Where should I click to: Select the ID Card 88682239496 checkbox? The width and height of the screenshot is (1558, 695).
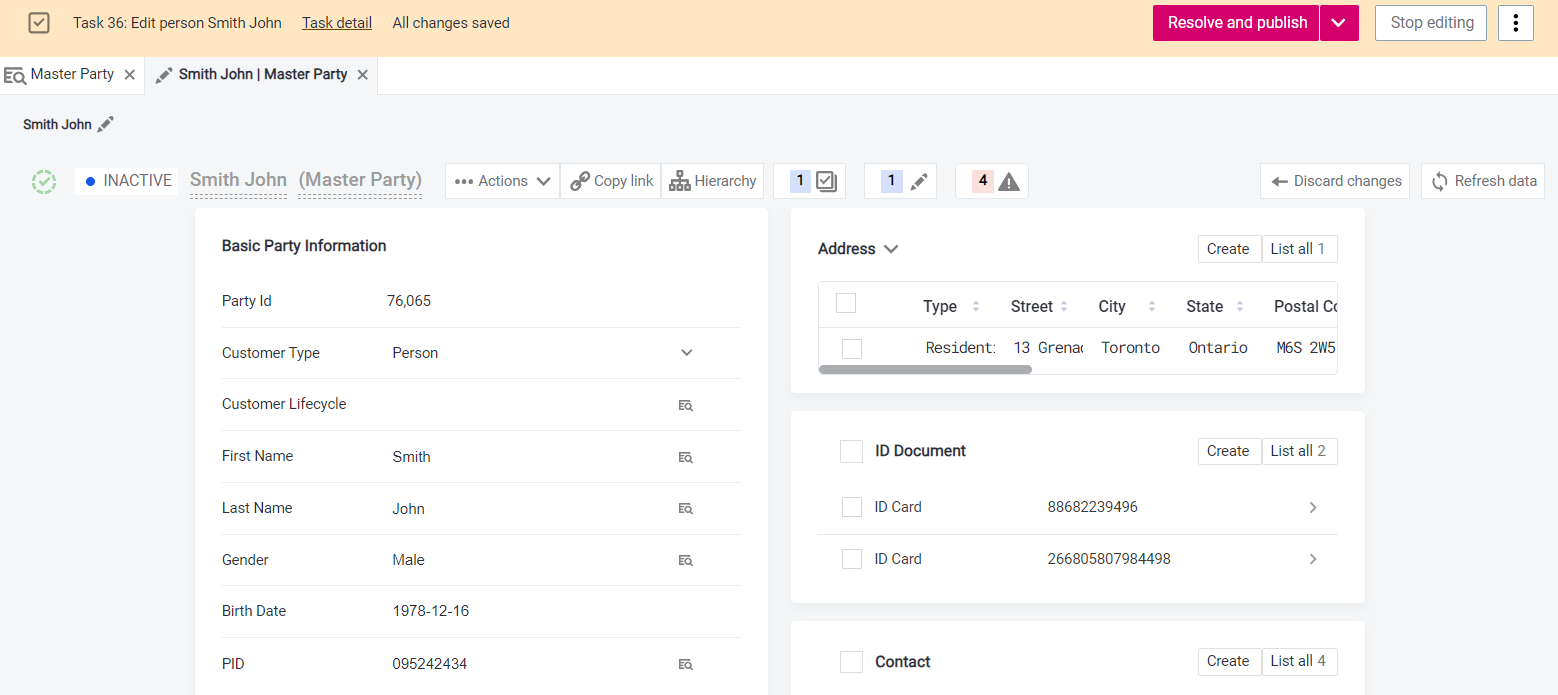coord(852,507)
